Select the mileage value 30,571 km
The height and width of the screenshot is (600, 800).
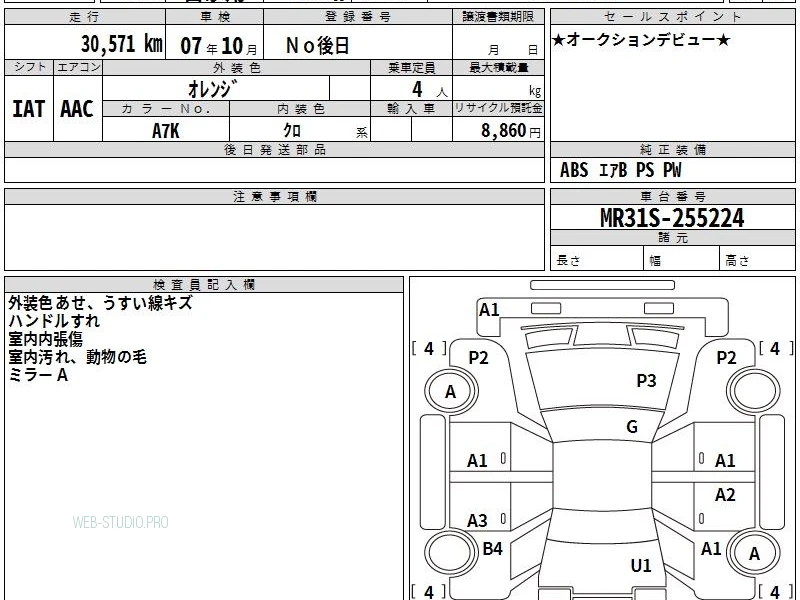click(x=121, y=44)
